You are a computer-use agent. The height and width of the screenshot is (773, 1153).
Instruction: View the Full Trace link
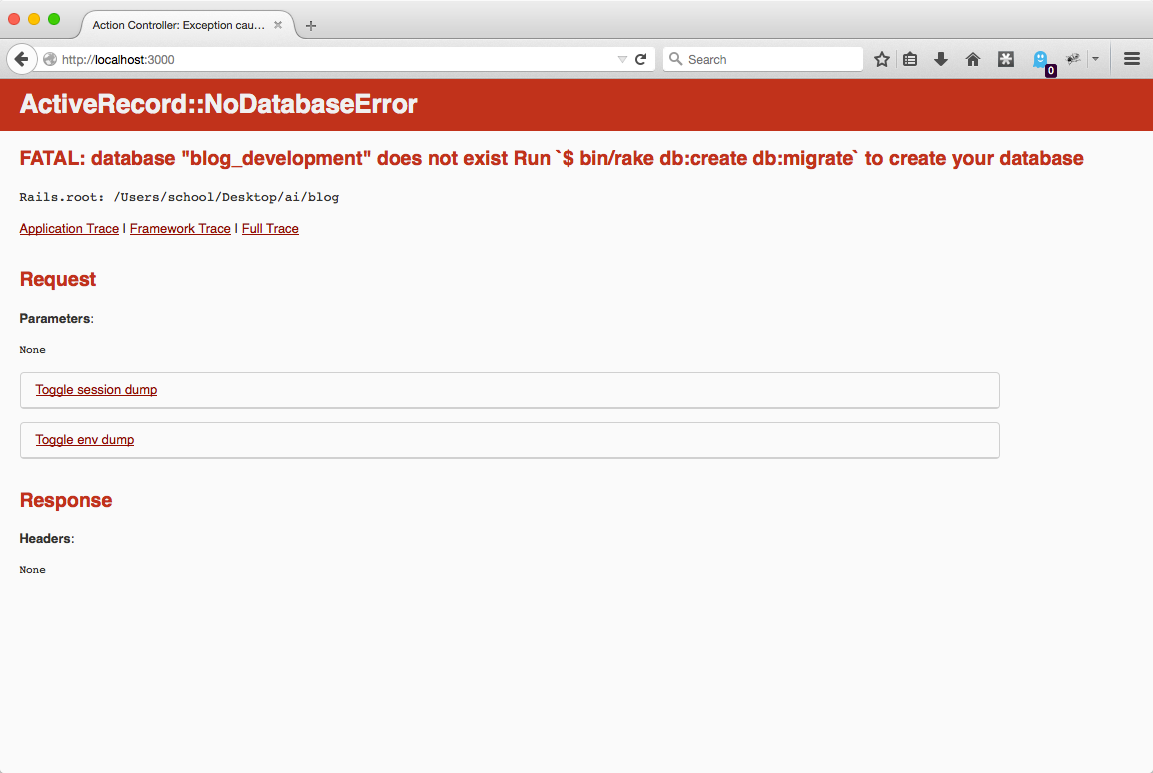[270, 228]
